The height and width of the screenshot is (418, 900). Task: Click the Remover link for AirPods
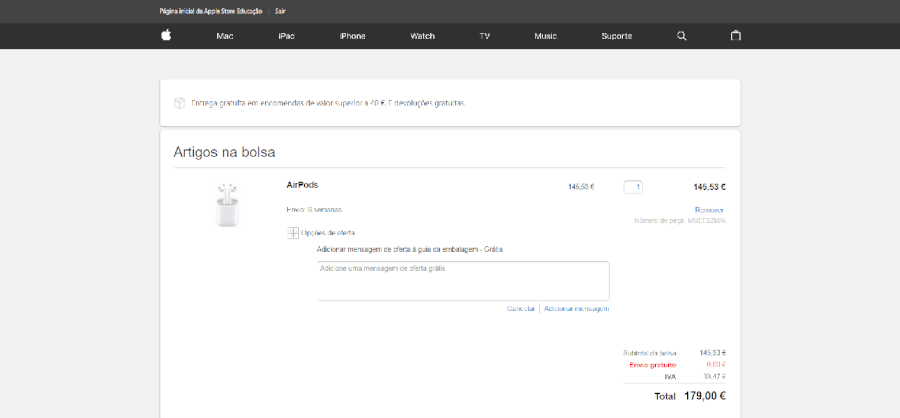[709, 210]
